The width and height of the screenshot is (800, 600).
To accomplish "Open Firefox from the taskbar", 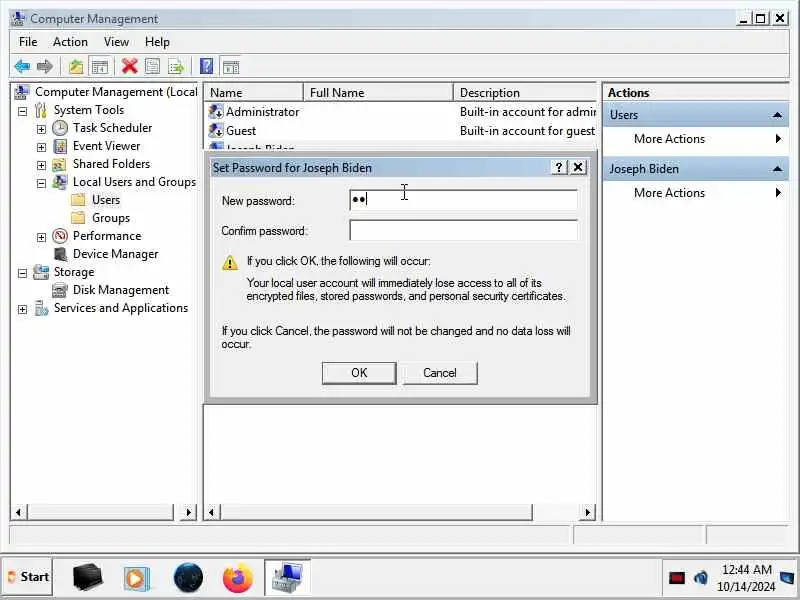I will point(238,578).
